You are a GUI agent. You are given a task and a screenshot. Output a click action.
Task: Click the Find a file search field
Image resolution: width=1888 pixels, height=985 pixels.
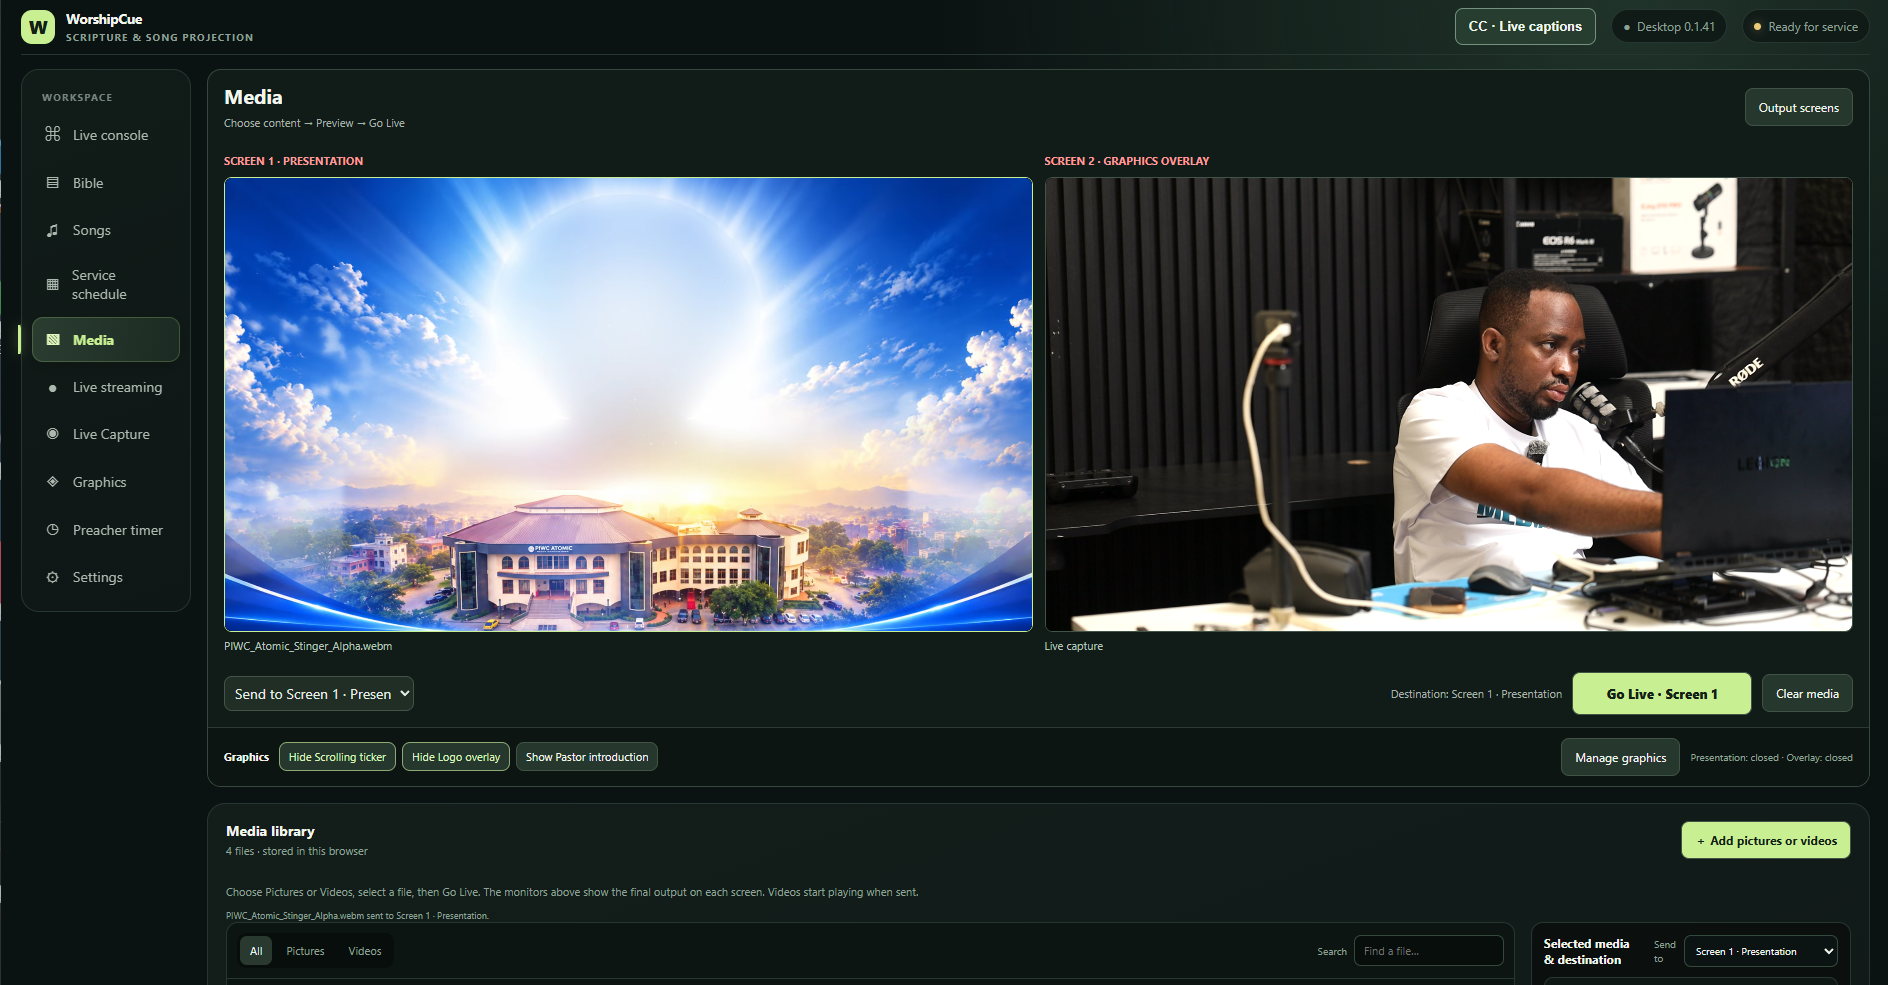pos(1428,951)
